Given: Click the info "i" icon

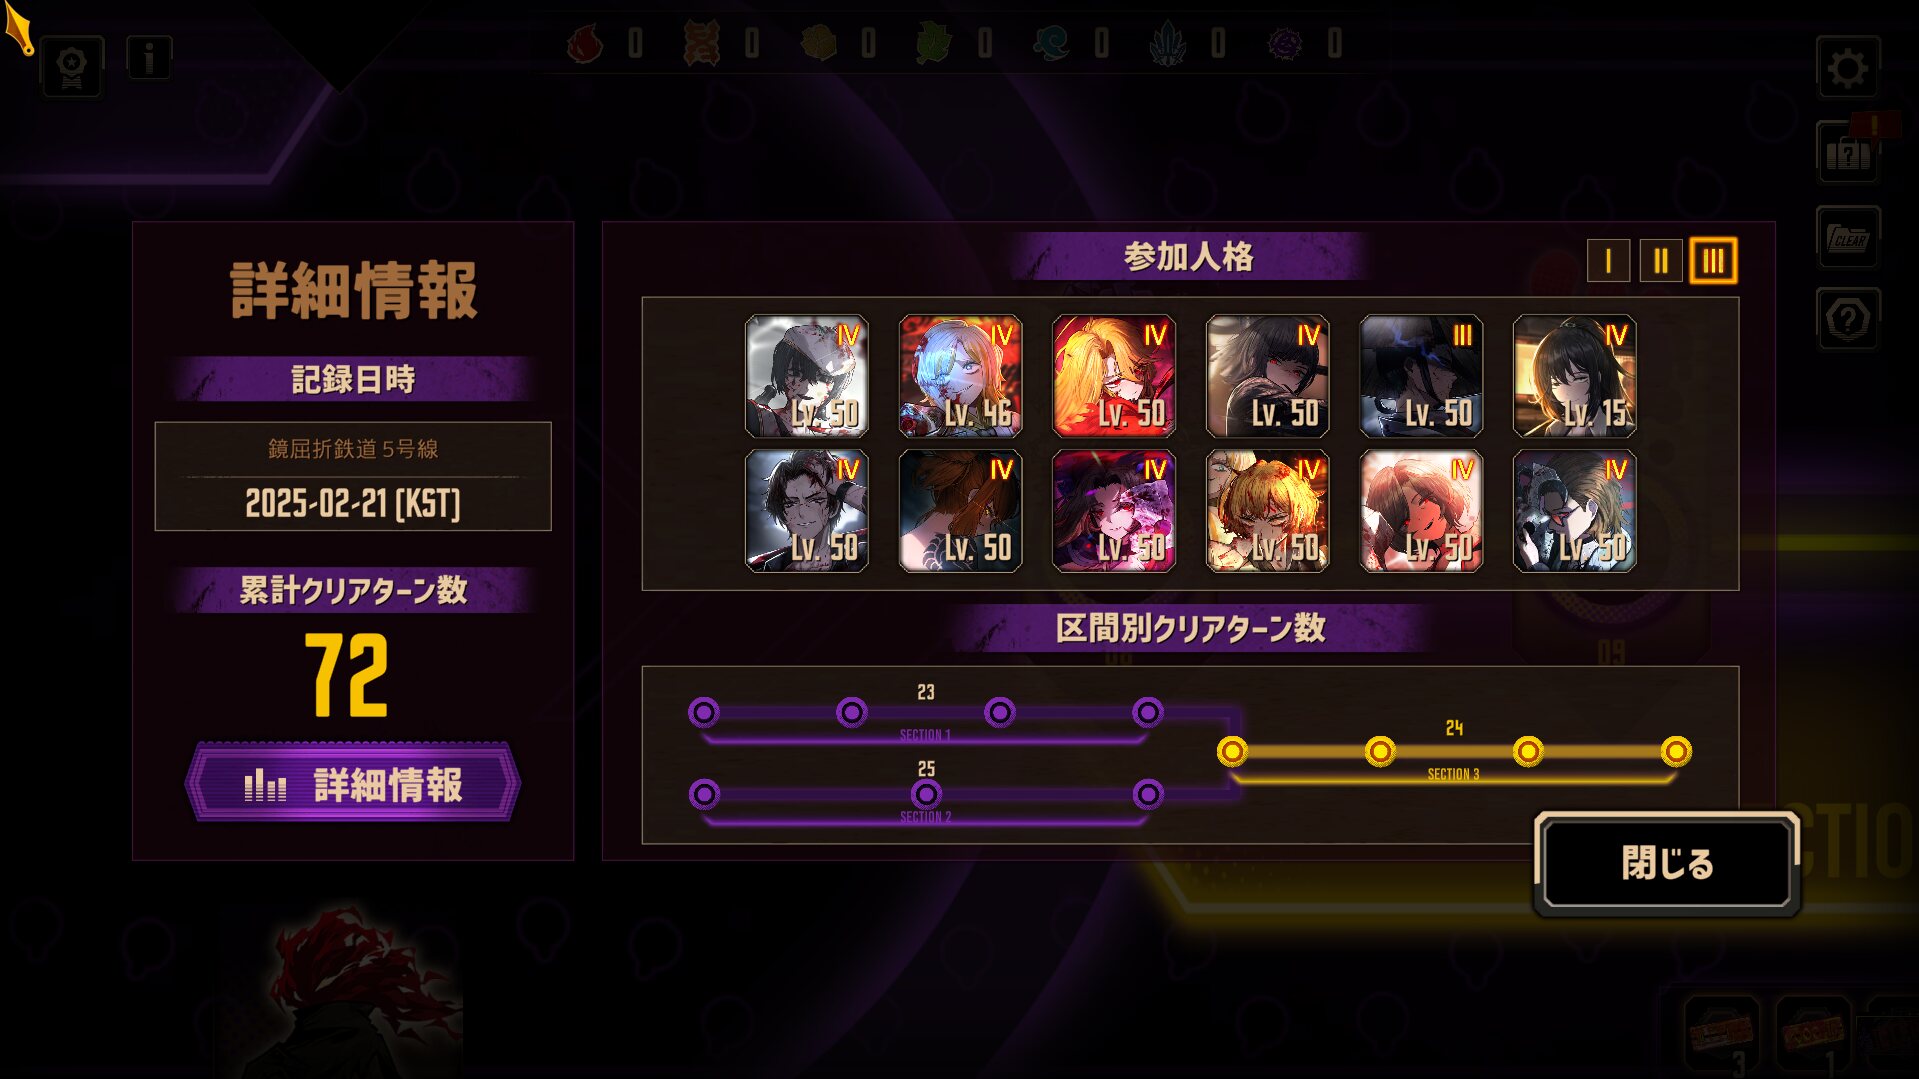Looking at the screenshot, I should click(x=149, y=59).
